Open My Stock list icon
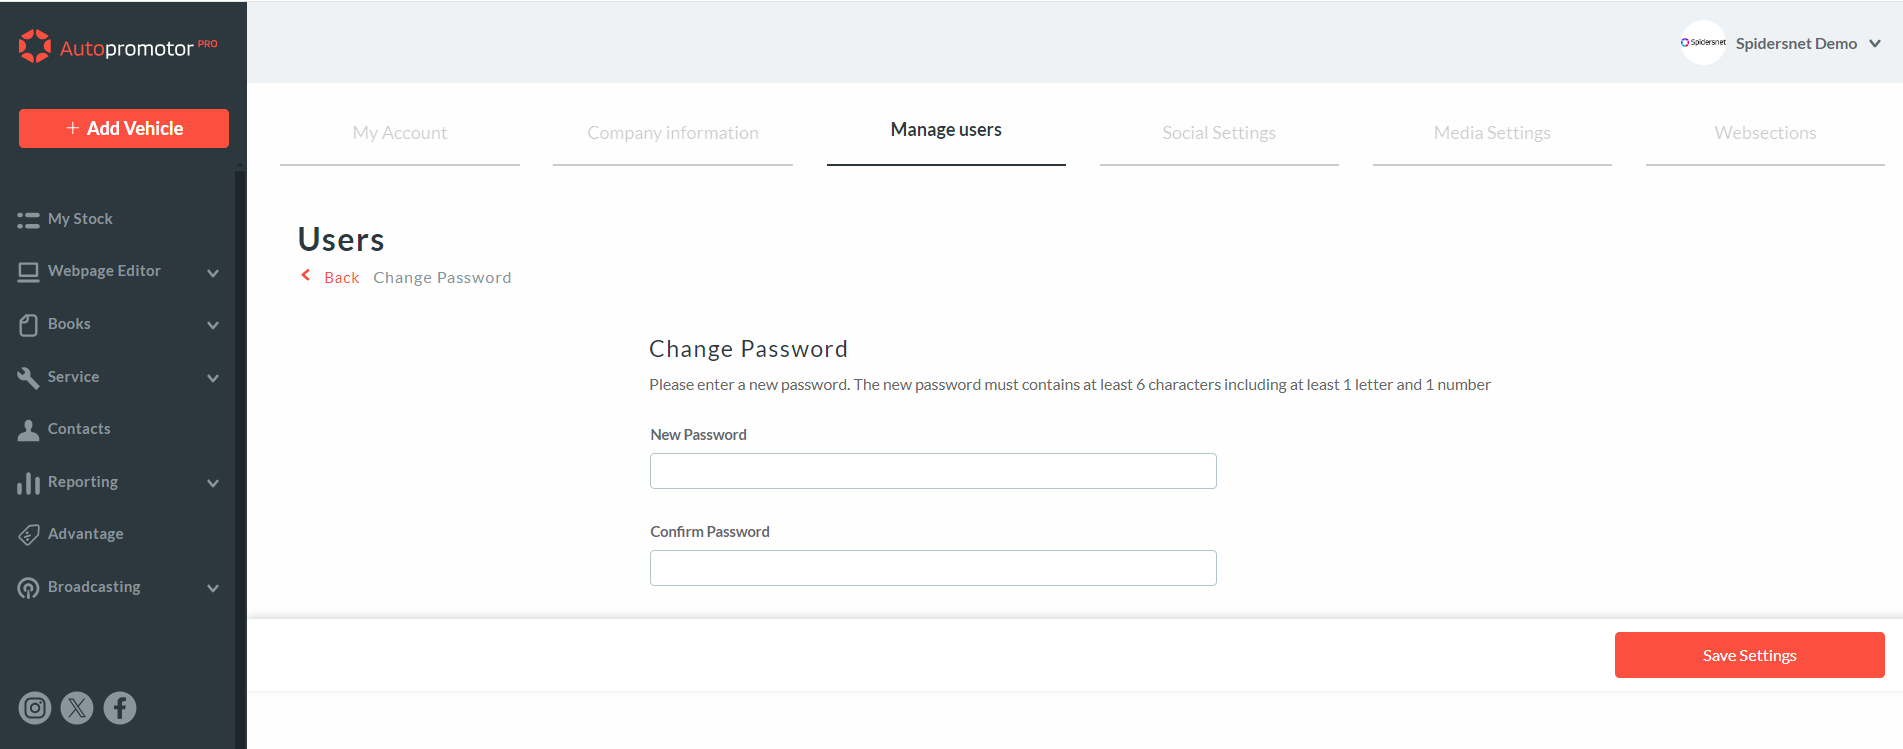Viewport: 1903px width, 749px height. [x=28, y=220]
